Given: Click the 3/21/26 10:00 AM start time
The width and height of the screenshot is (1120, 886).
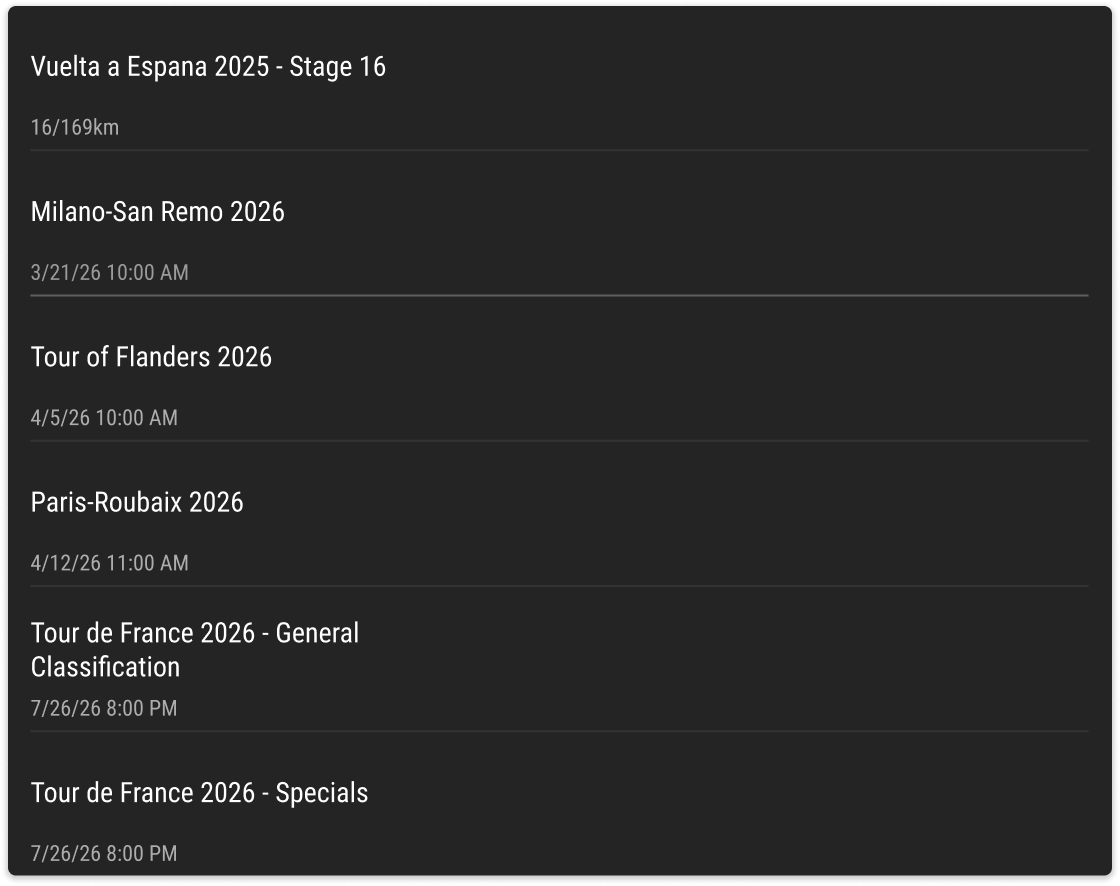Looking at the screenshot, I should point(110,273).
